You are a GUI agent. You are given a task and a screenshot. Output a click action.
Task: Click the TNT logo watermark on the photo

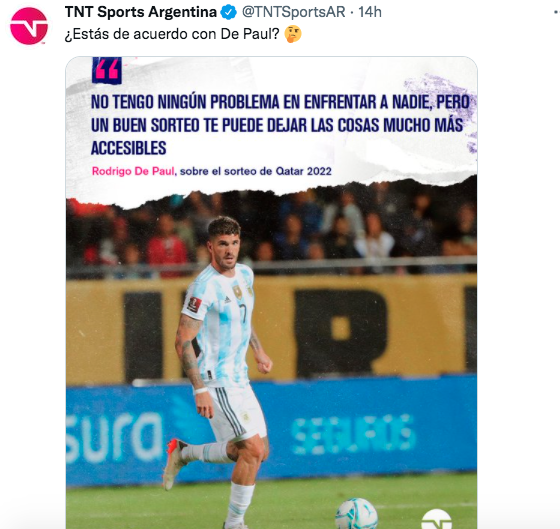(x=436, y=519)
